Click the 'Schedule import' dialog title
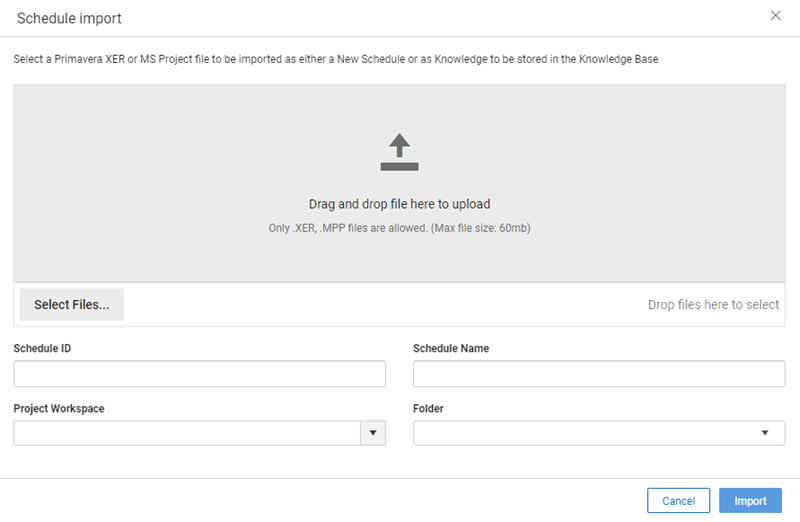 pos(69,18)
